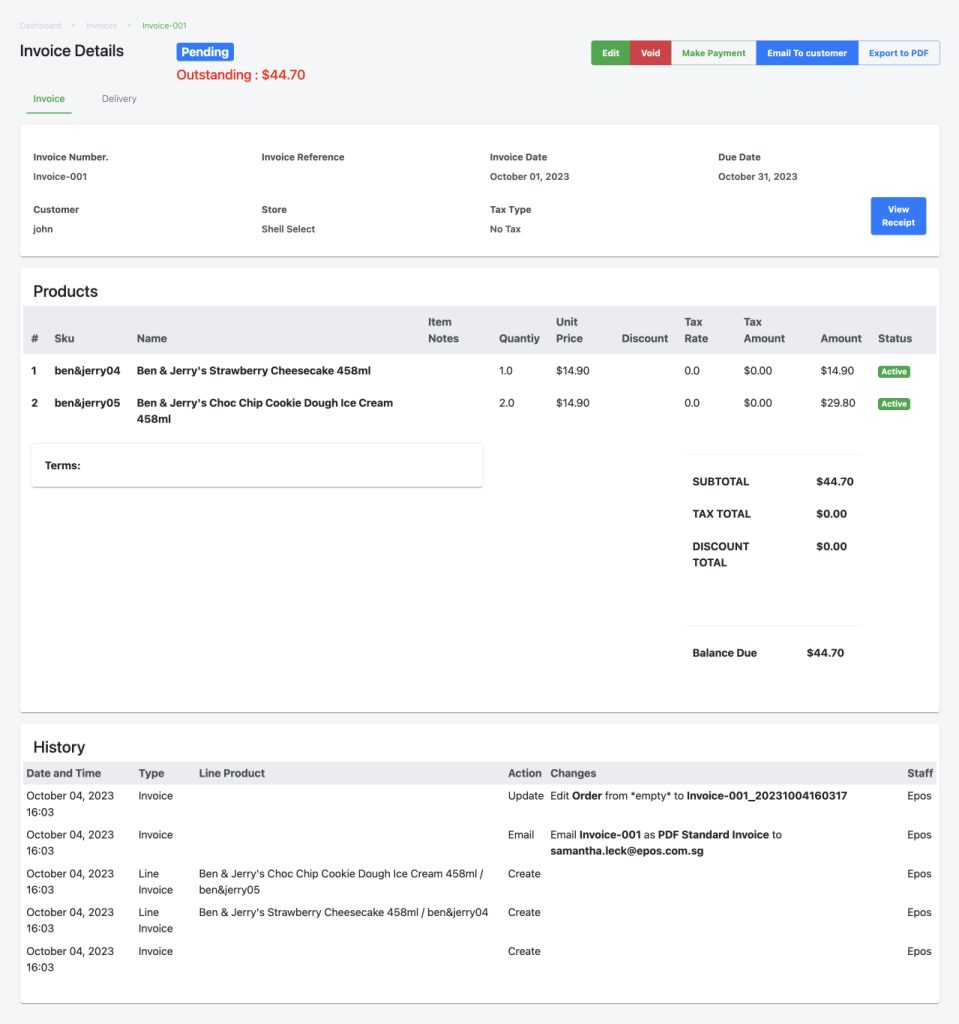Click the No Tax value
The height and width of the screenshot is (1024, 959).
[x=505, y=229]
